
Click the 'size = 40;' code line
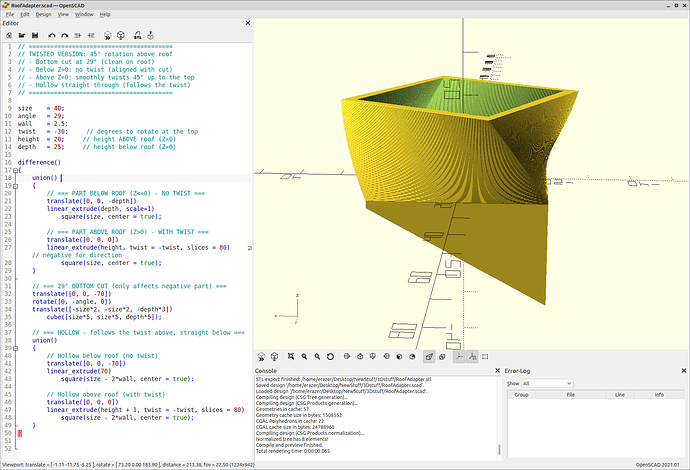click(x=41, y=108)
